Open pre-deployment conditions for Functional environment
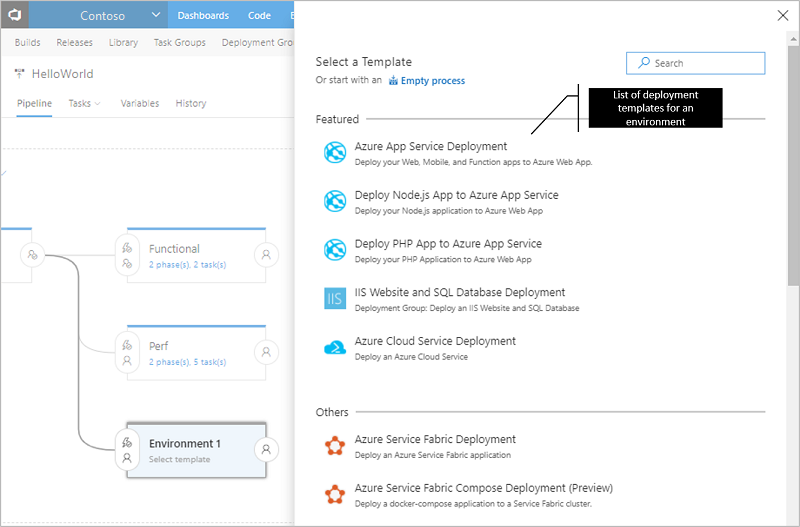This screenshot has width=800, height=527. coord(127,255)
